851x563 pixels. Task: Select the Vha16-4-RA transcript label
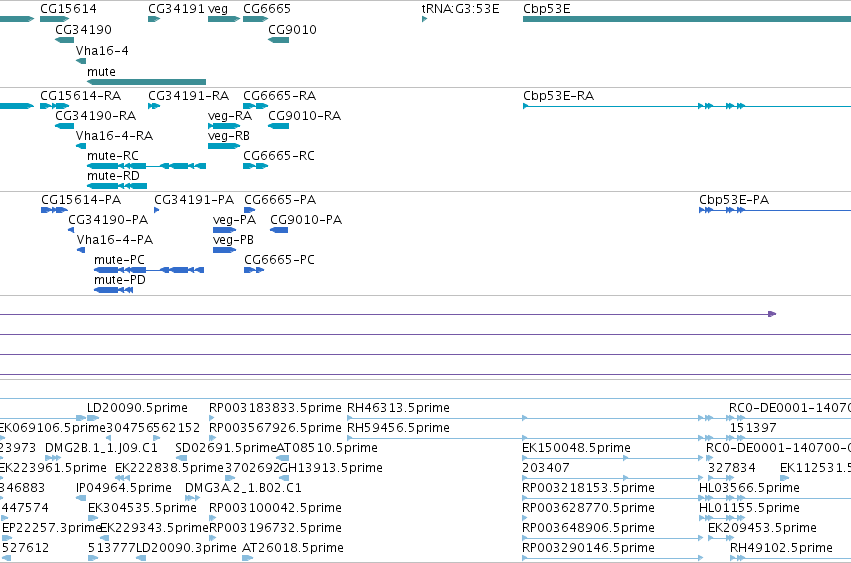[115, 136]
